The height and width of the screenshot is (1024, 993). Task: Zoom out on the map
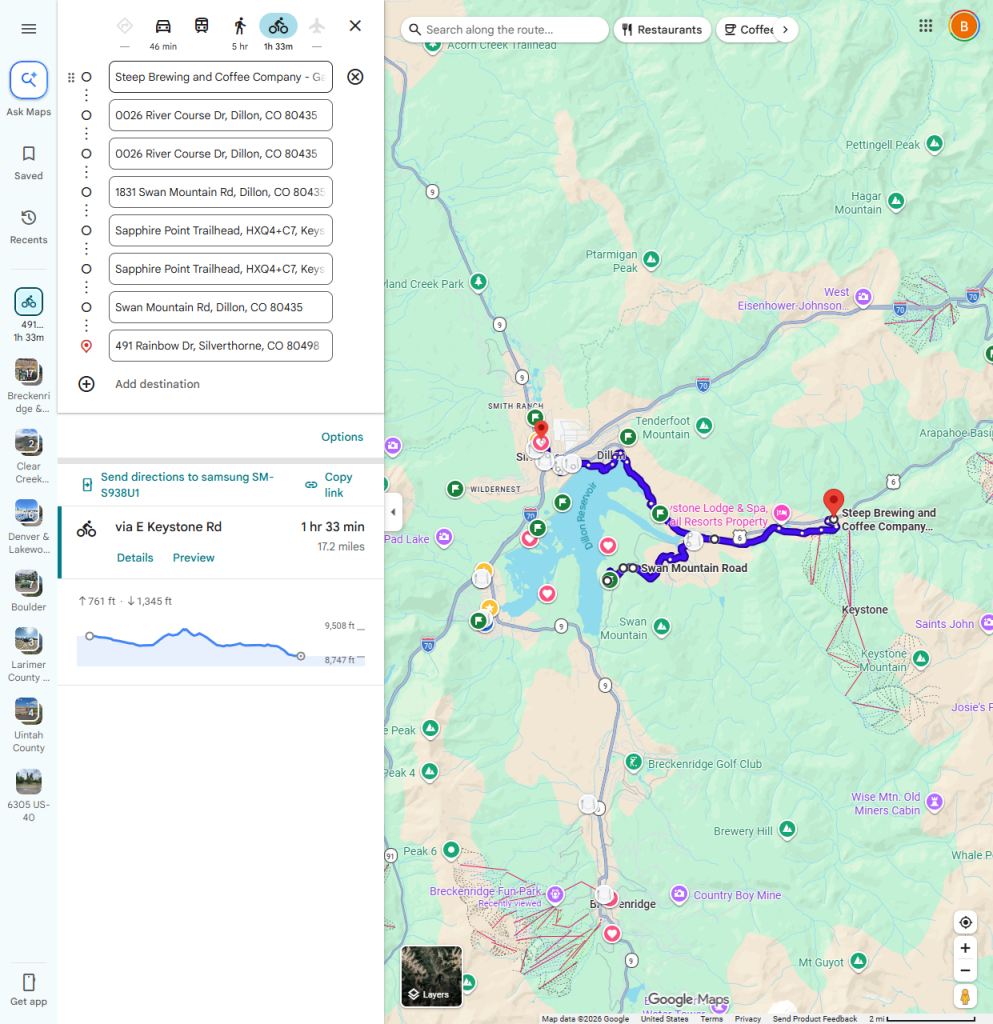[965, 970]
